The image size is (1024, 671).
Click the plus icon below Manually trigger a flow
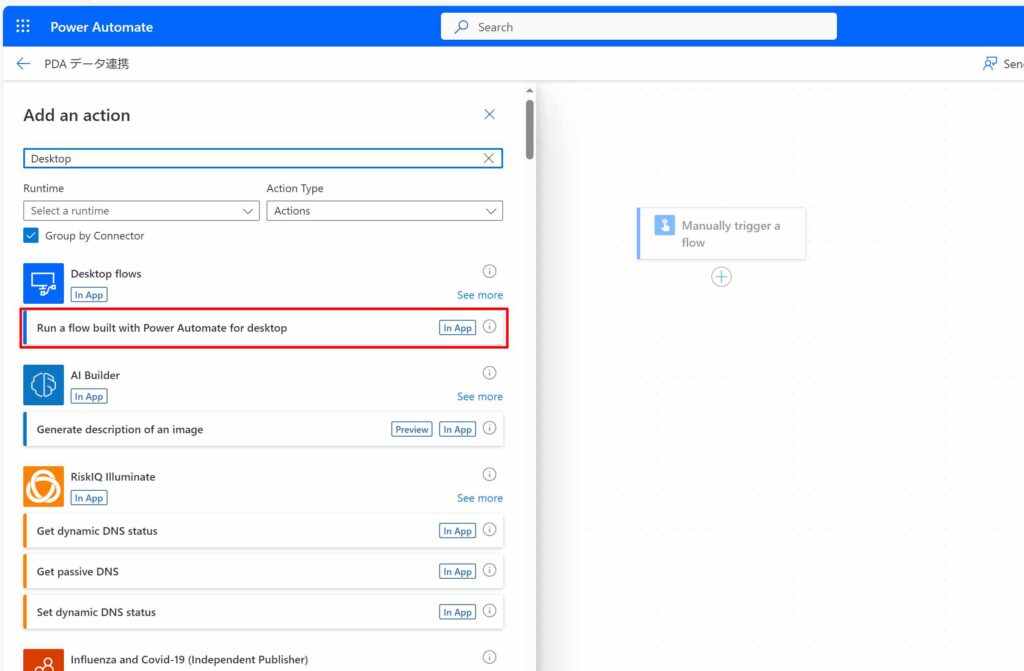(x=721, y=277)
